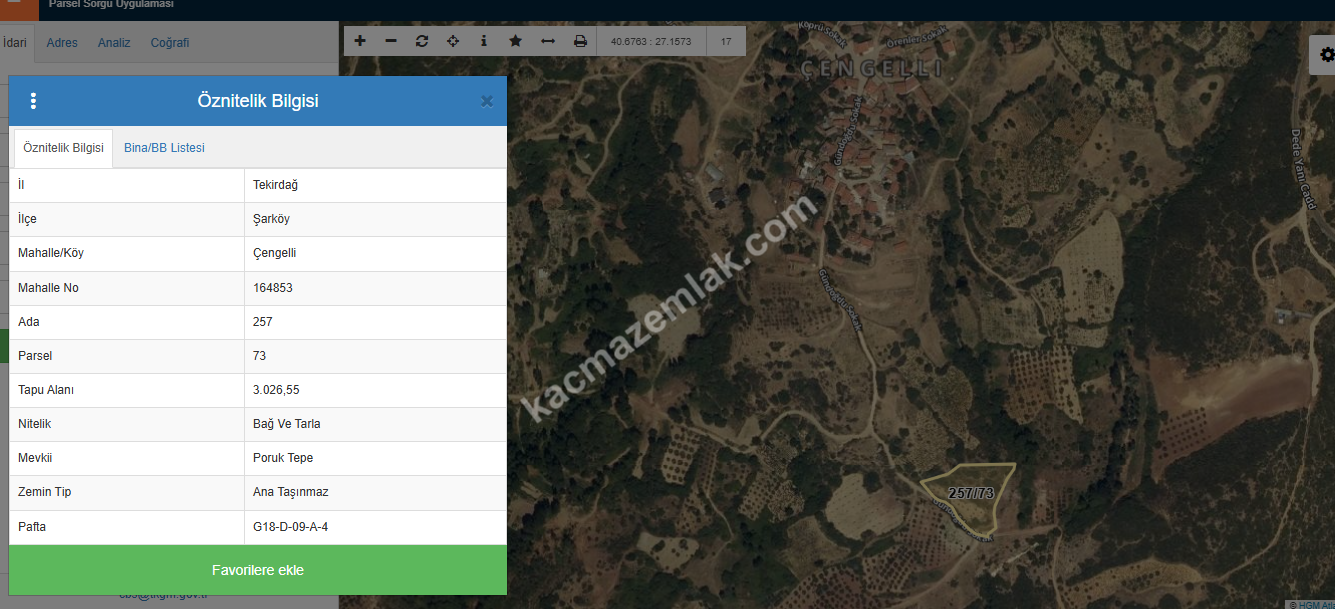
Task: Zoom in with the plus icon
Action: [x=360, y=41]
